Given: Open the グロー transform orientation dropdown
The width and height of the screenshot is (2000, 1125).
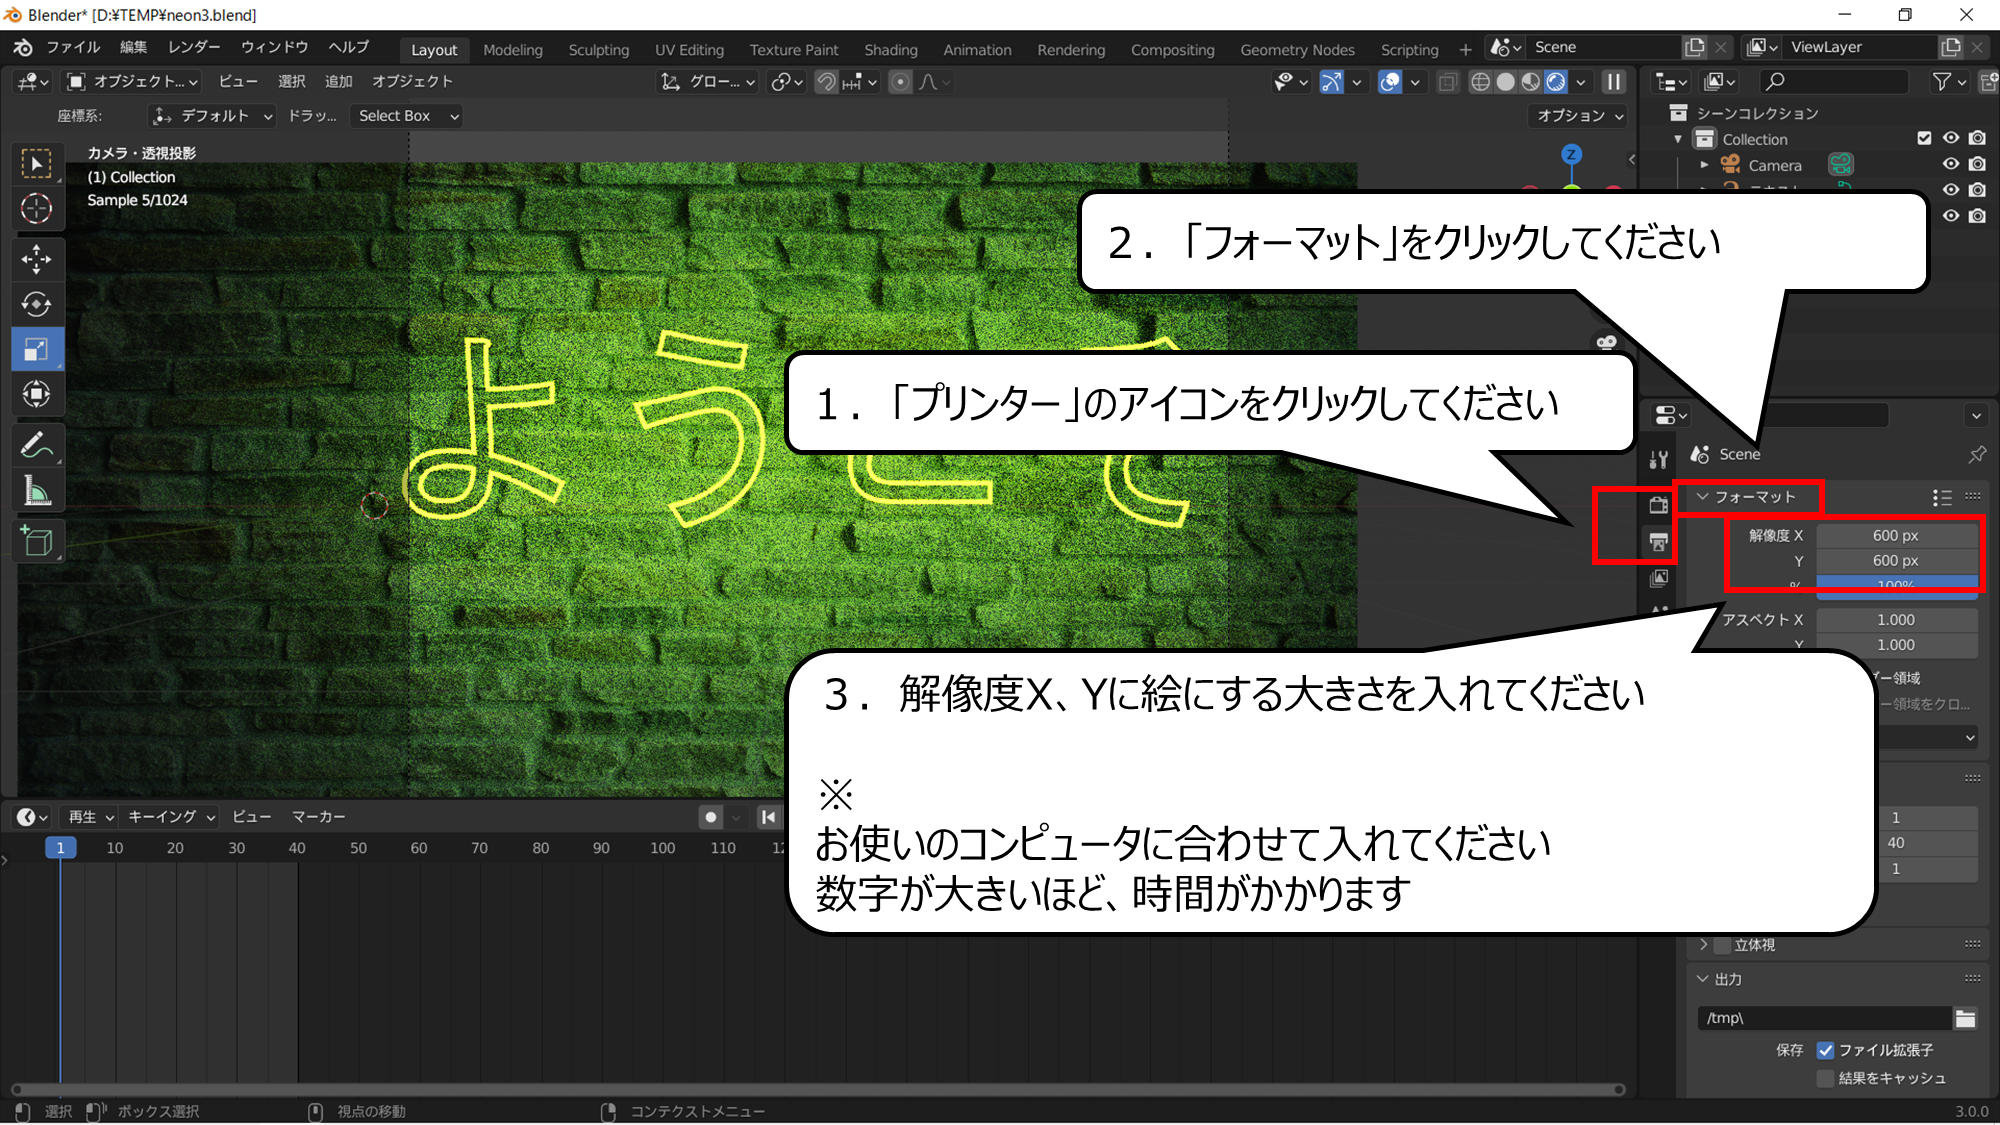Looking at the screenshot, I should point(708,82).
